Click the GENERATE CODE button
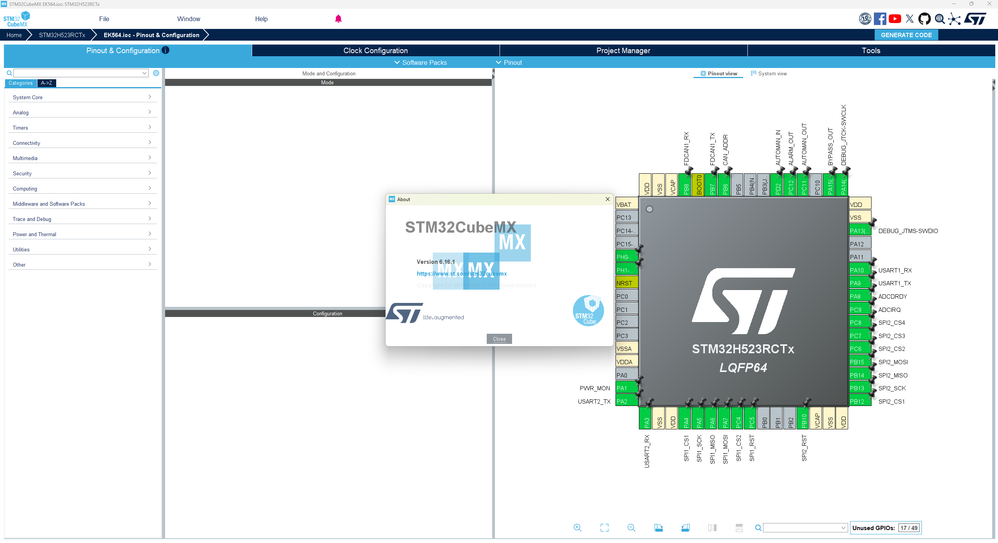This screenshot has height=543, width=998. point(906,35)
